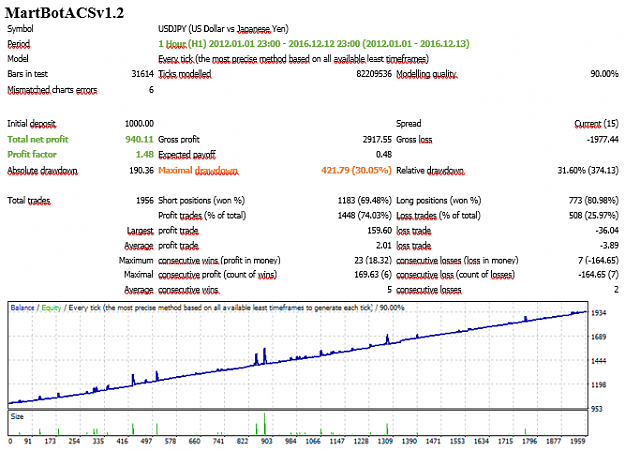625x451 pixels.
Task: Click the Modelling quality value 90.00%
Action: (605, 74)
